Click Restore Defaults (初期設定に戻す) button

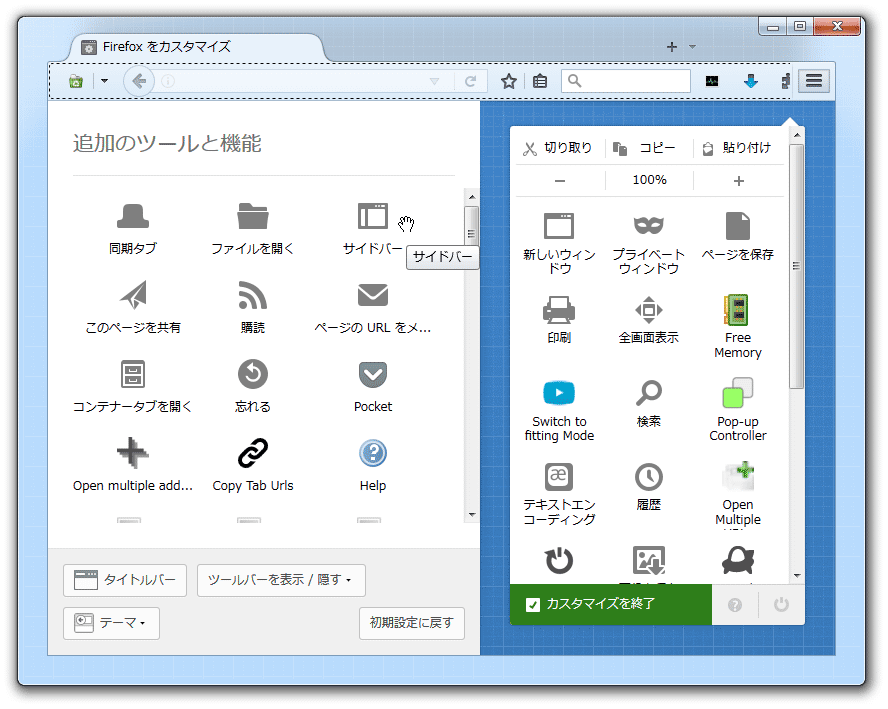click(x=412, y=623)
